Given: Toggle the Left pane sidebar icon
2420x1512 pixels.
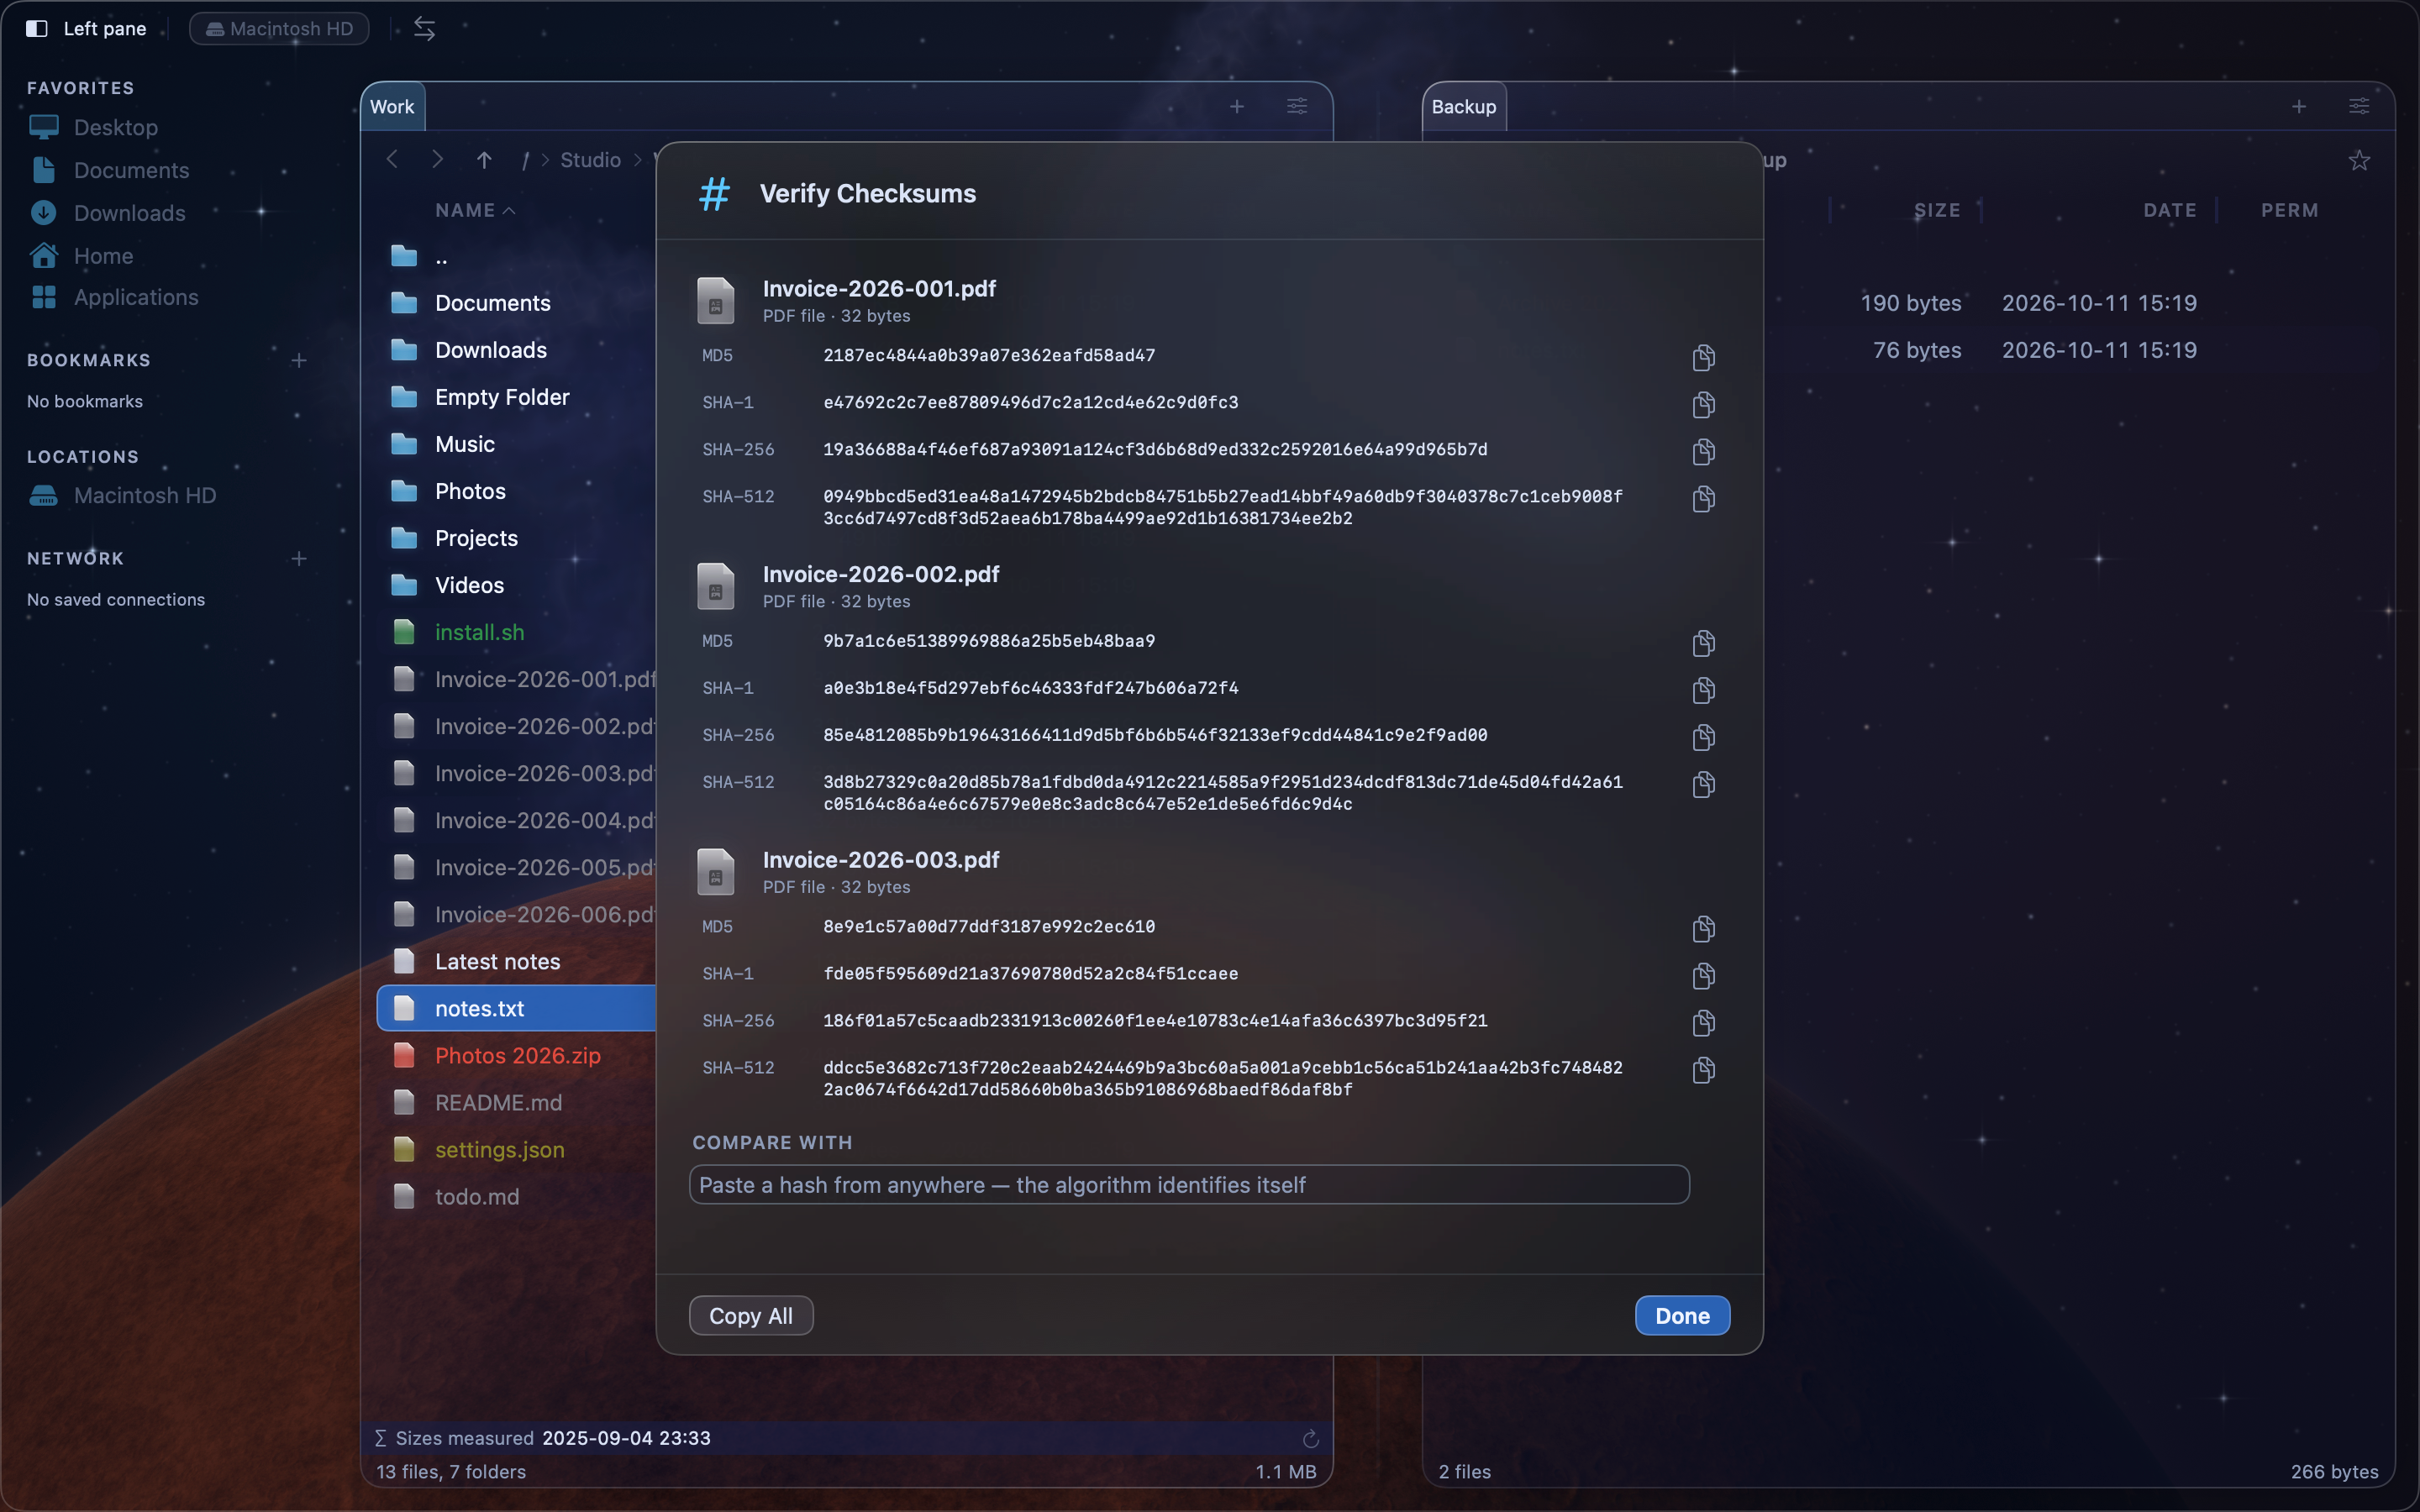Looking at the screenshot, I should [37, 29].
